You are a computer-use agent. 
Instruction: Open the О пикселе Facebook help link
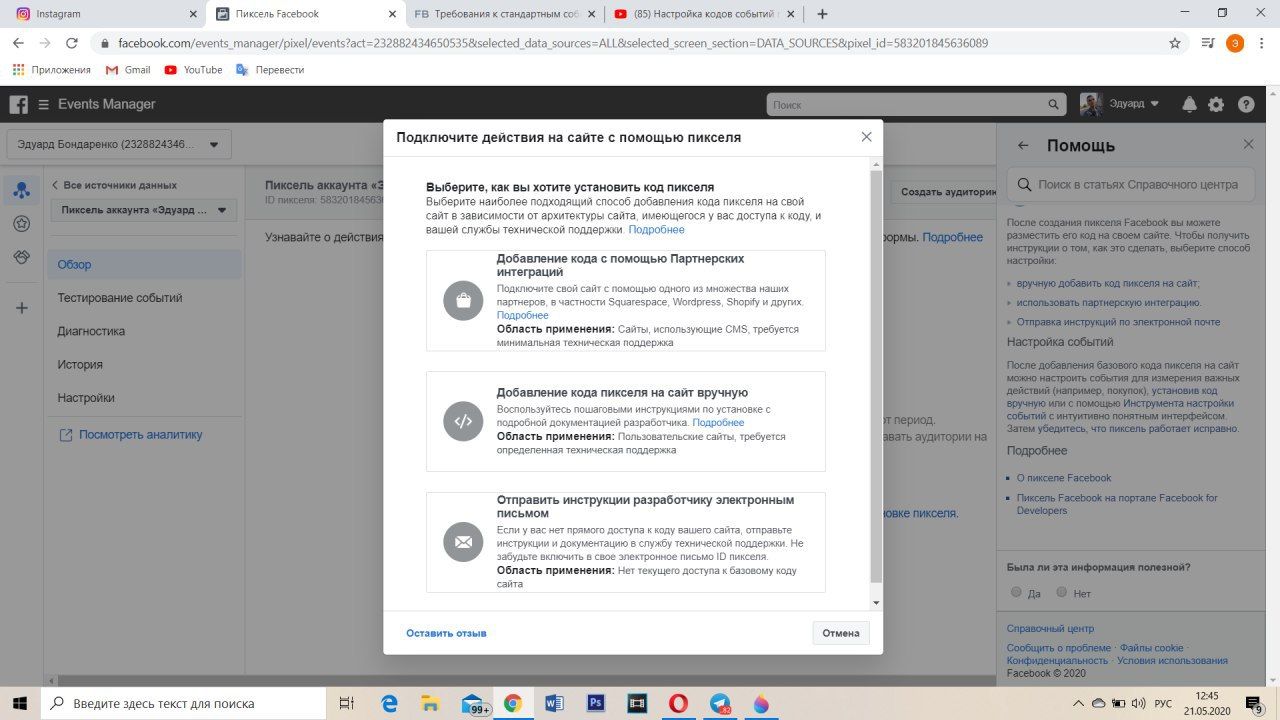[1064, 478]
